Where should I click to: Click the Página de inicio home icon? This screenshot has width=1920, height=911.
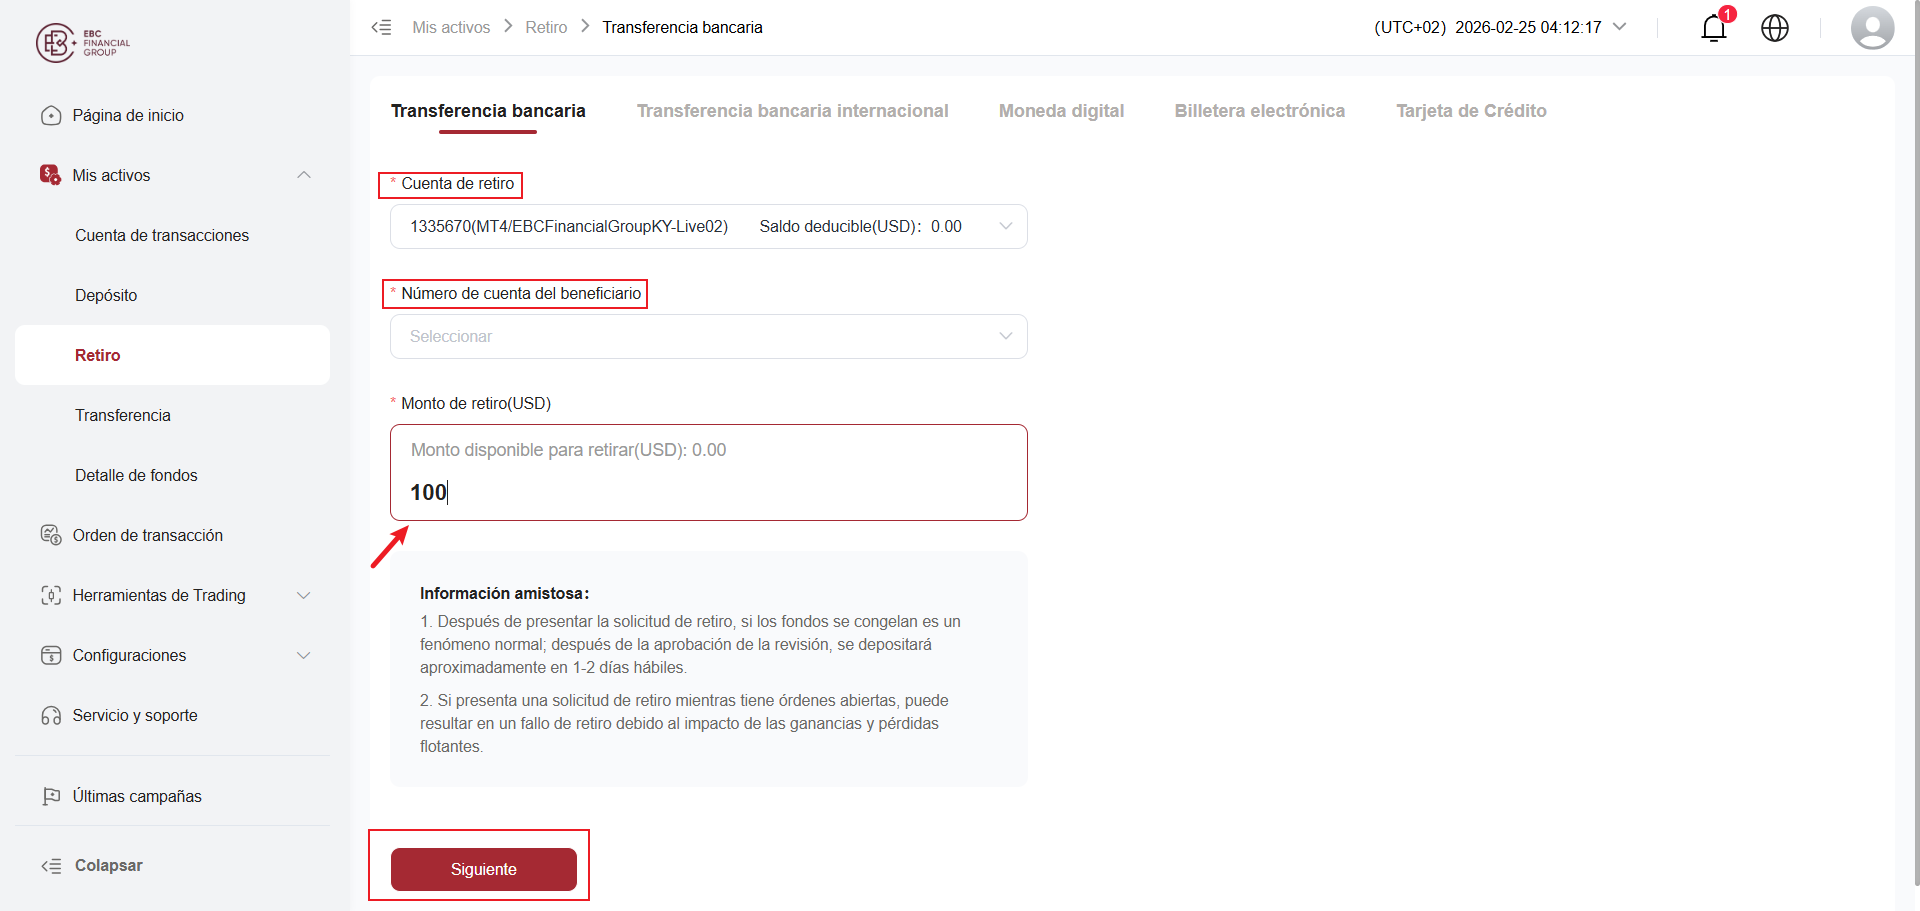point(51,116)
